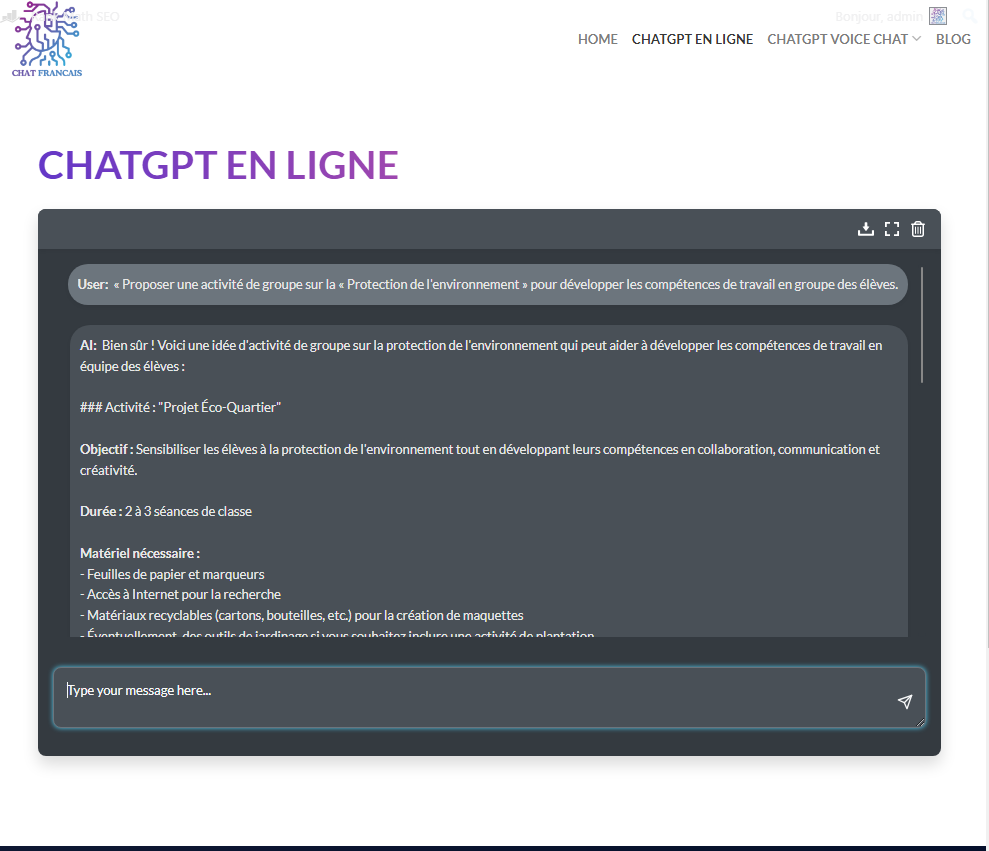Navigate to the Blog menu item
The image size is (989, 851).
(x=952, y=39)
